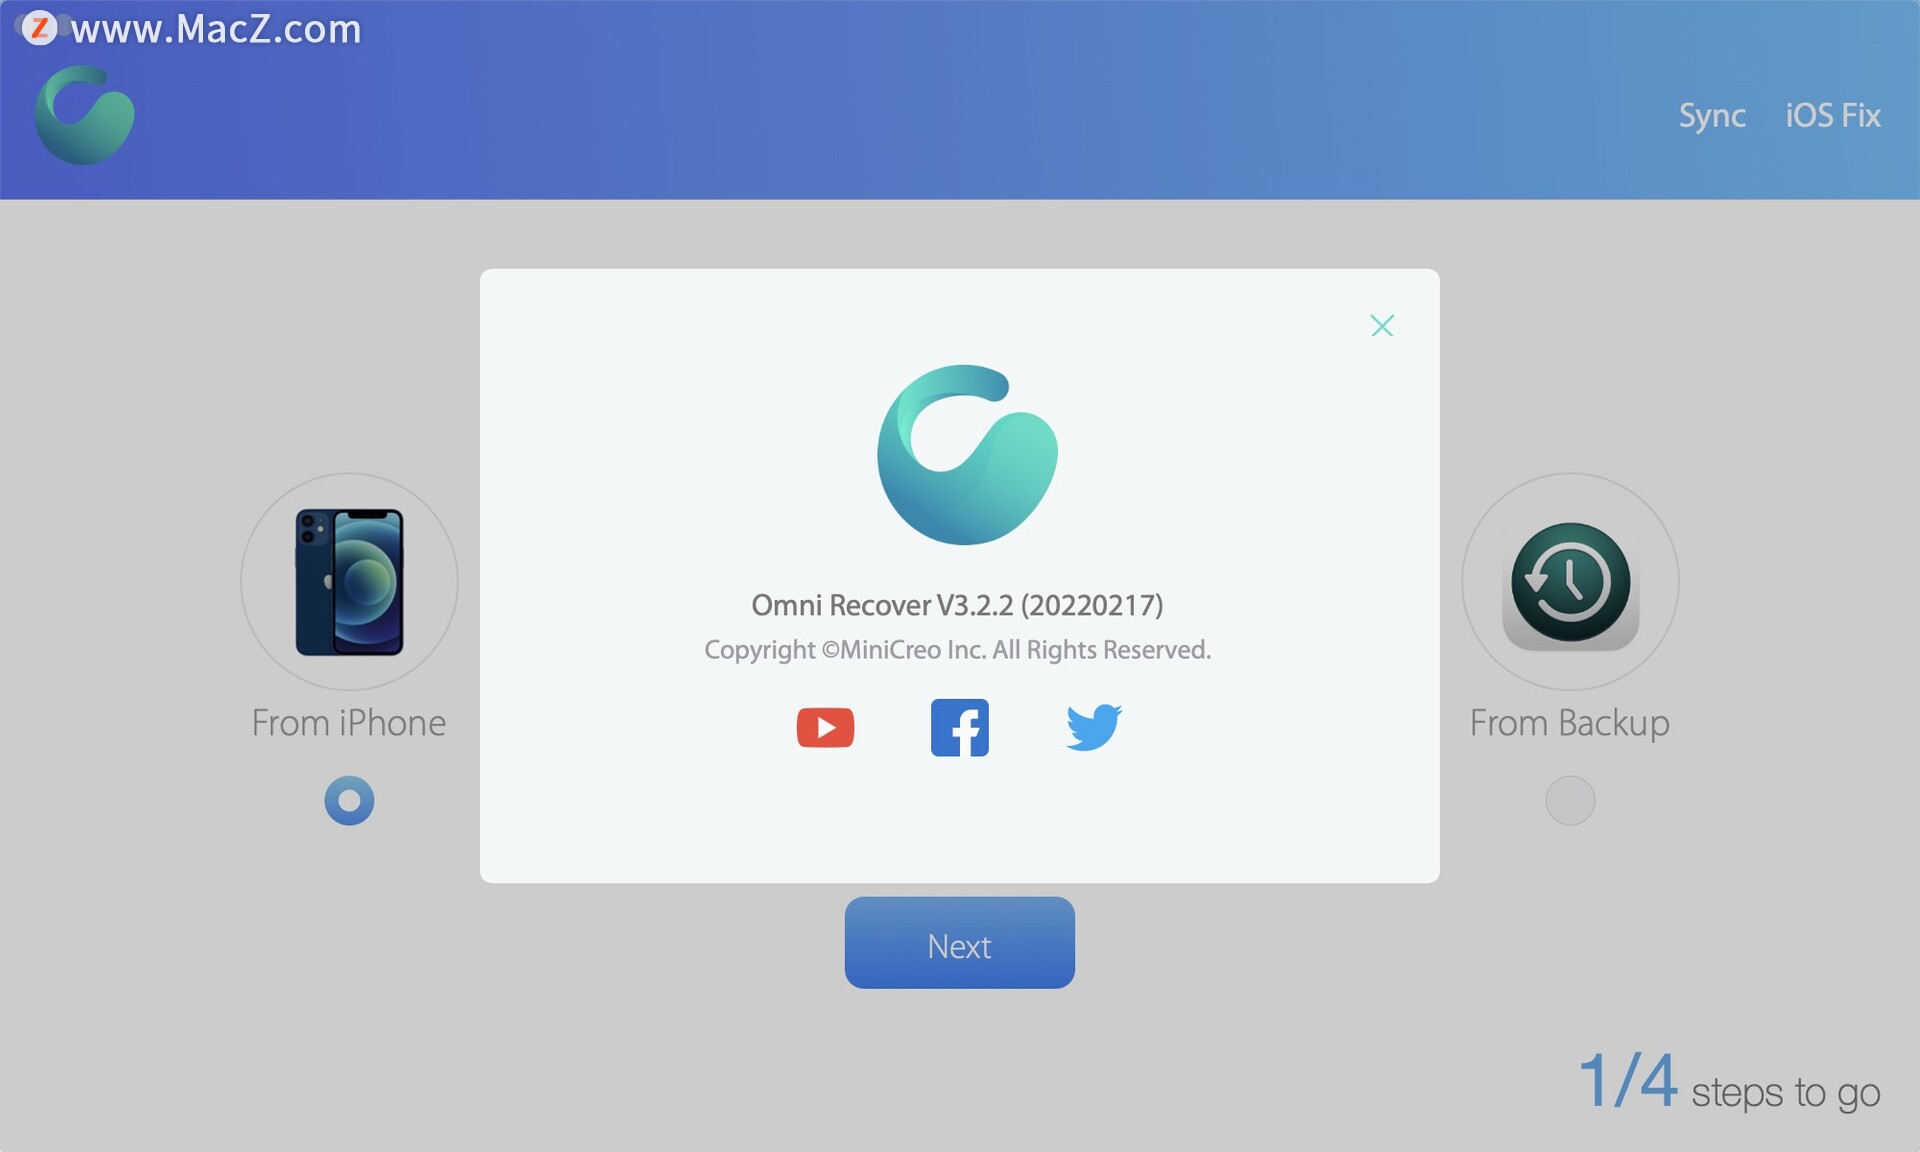The width and height of the screenshot is (1920, 1152).
Task: Select the From Backup Time Machine icon
Action: click(x=1570, y=582)
